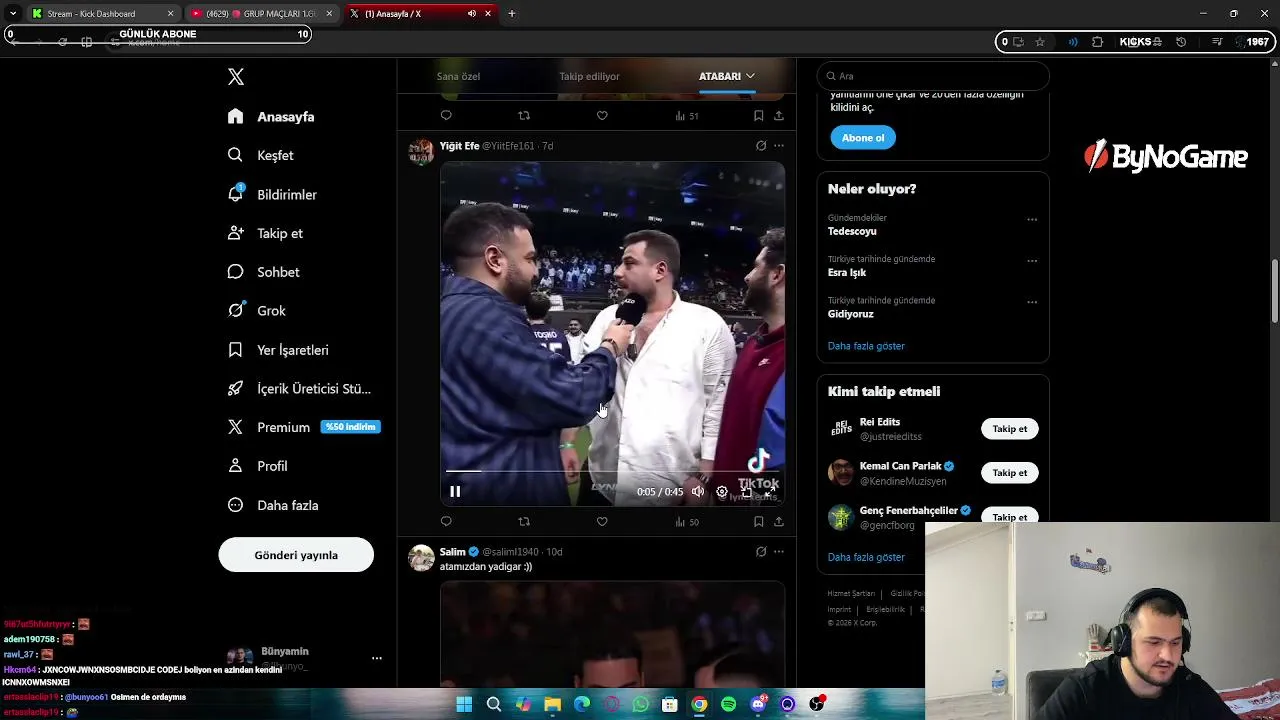Open Premium page
The width and height of the screenshot is (1280, 720).
coord(303,427)
